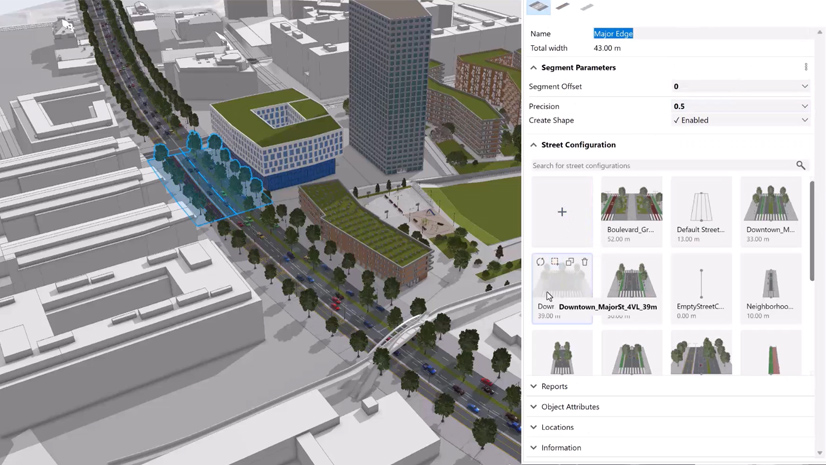
Task: Collapse the Segment Parameters section
Action: tap(534, 67)
